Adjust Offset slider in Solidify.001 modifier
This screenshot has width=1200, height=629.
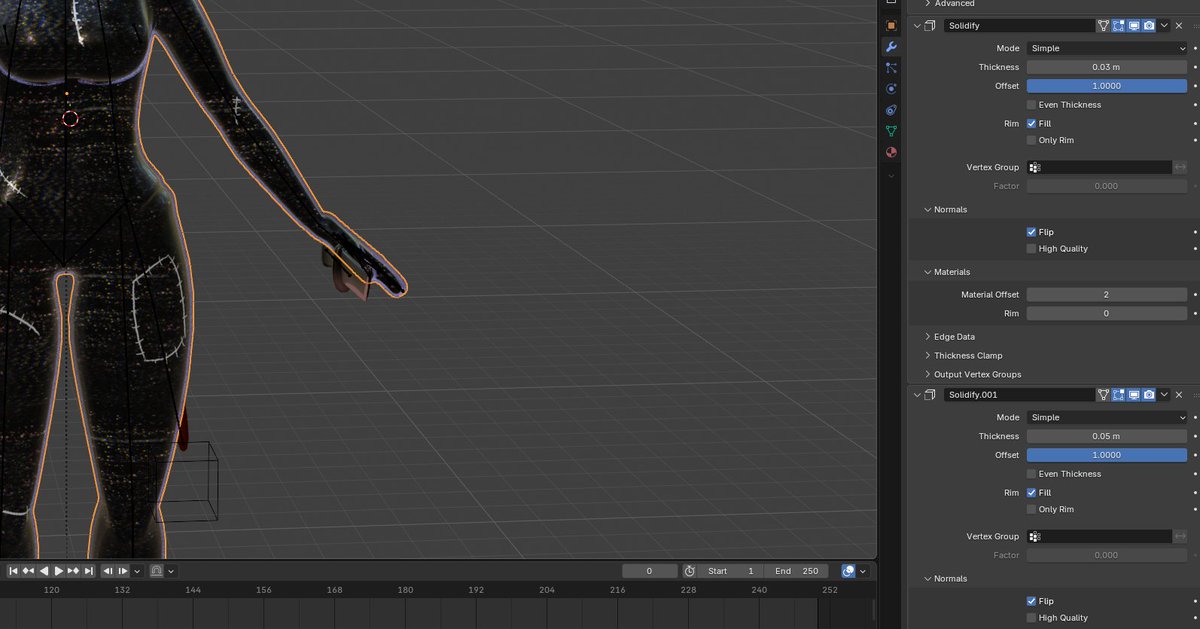(1106, 455)
